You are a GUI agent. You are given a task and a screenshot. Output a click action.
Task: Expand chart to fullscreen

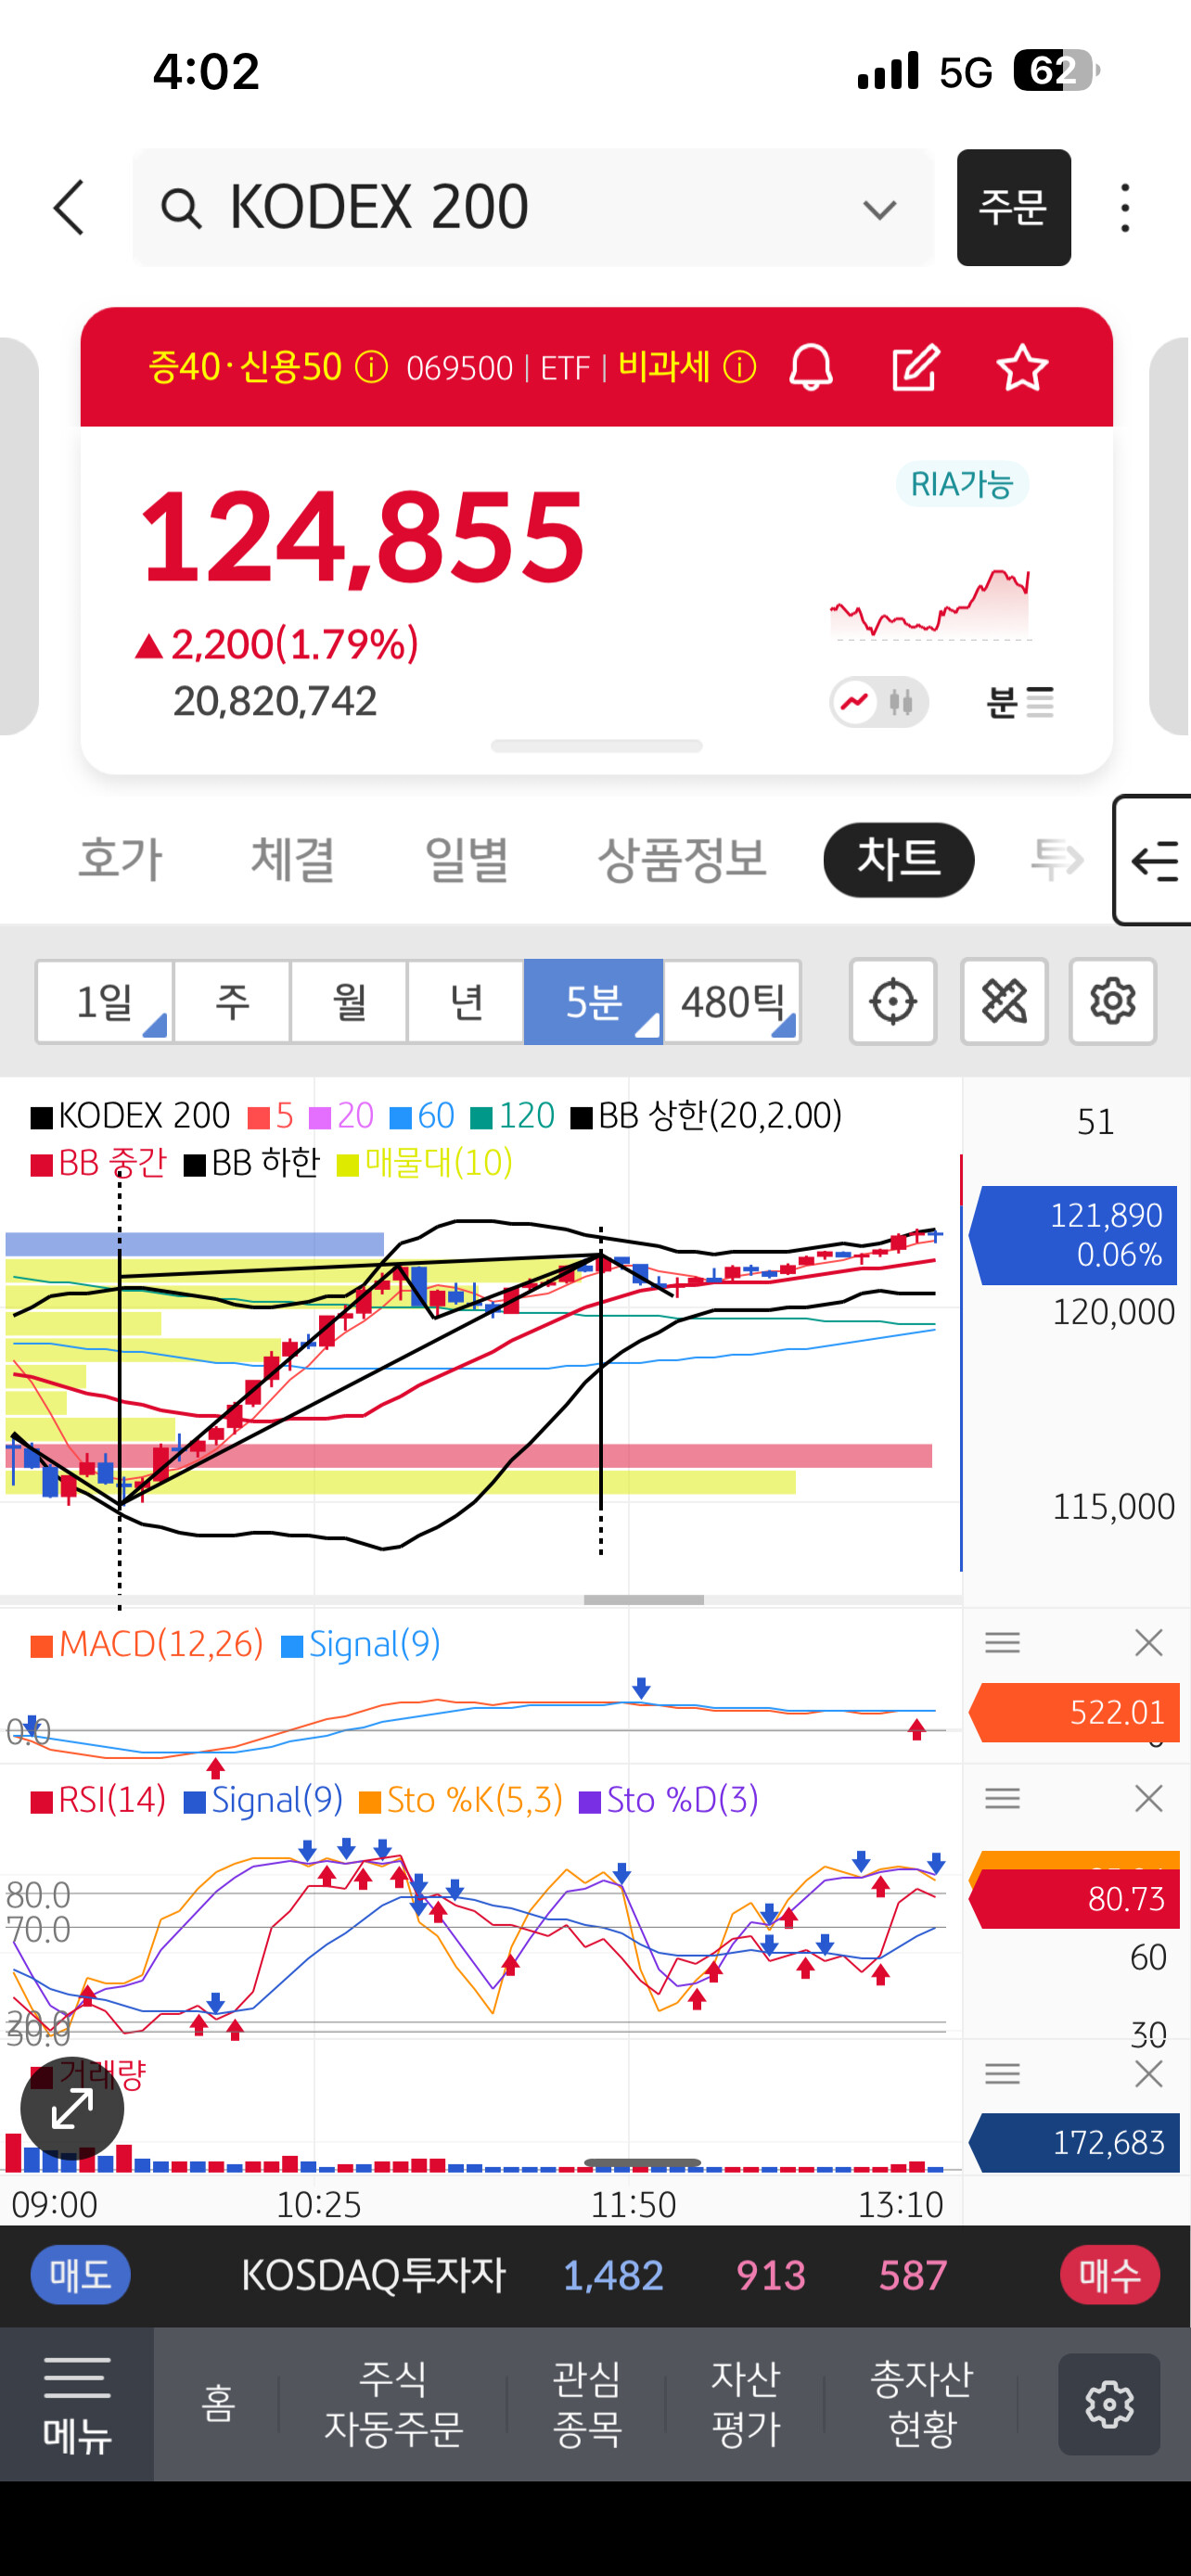click(x=72, y=2109)
